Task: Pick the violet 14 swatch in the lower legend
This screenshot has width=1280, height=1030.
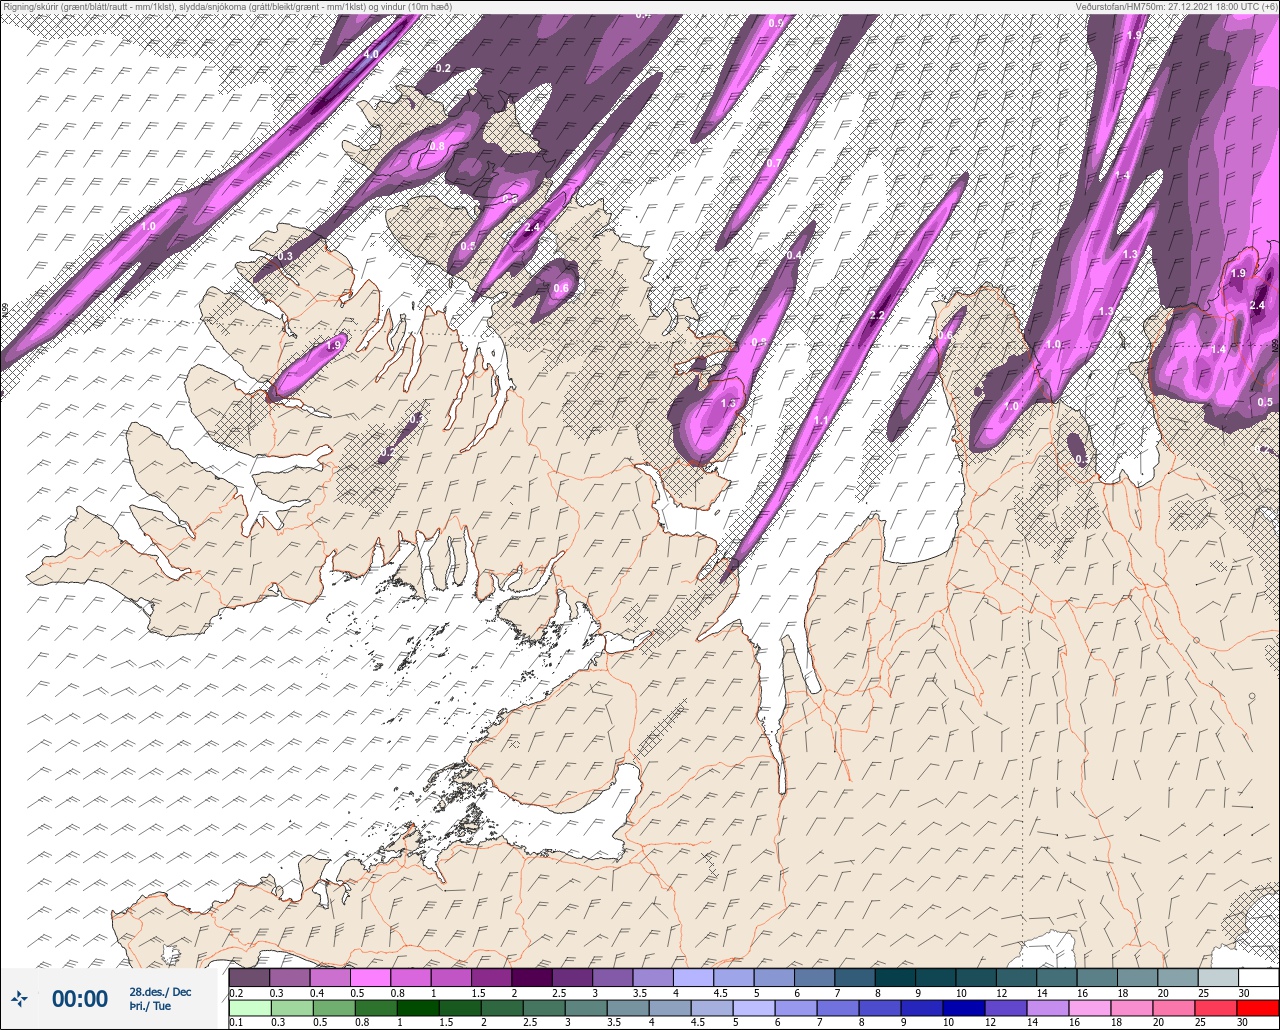Action: [x=1048, y=1008]
